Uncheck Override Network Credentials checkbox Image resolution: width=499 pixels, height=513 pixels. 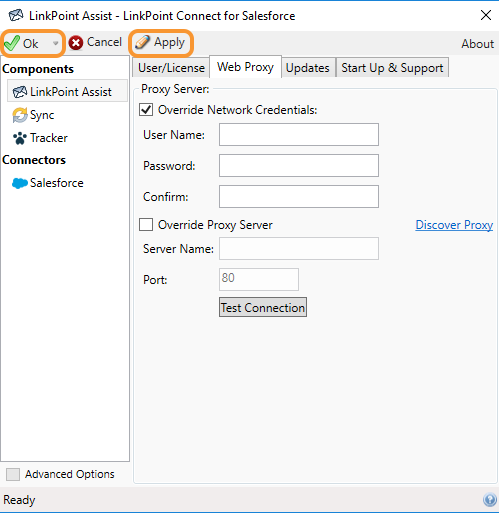click(x=146, y=110)
